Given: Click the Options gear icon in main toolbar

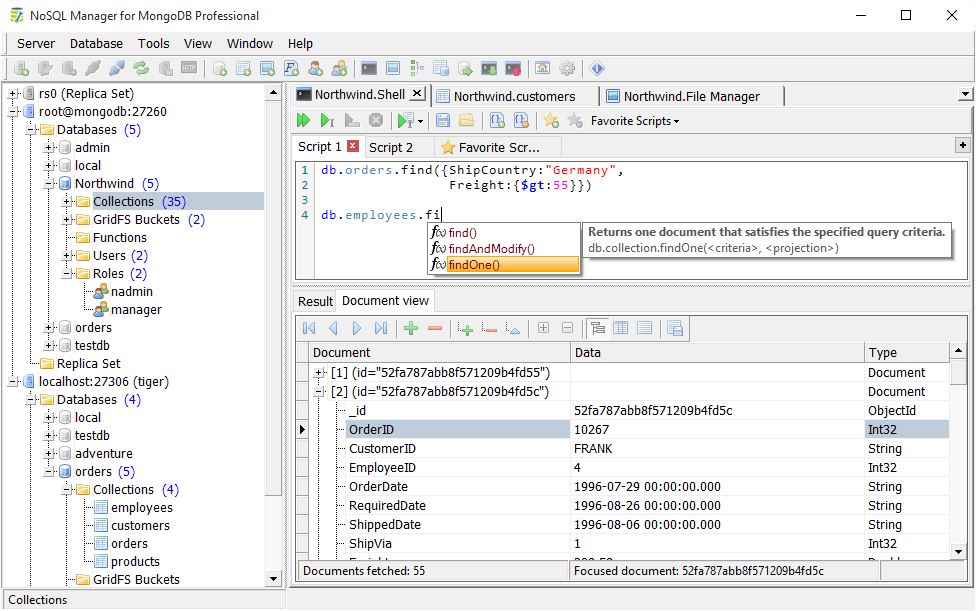Looking at the screenshot, I should click(x=567, y=69).
